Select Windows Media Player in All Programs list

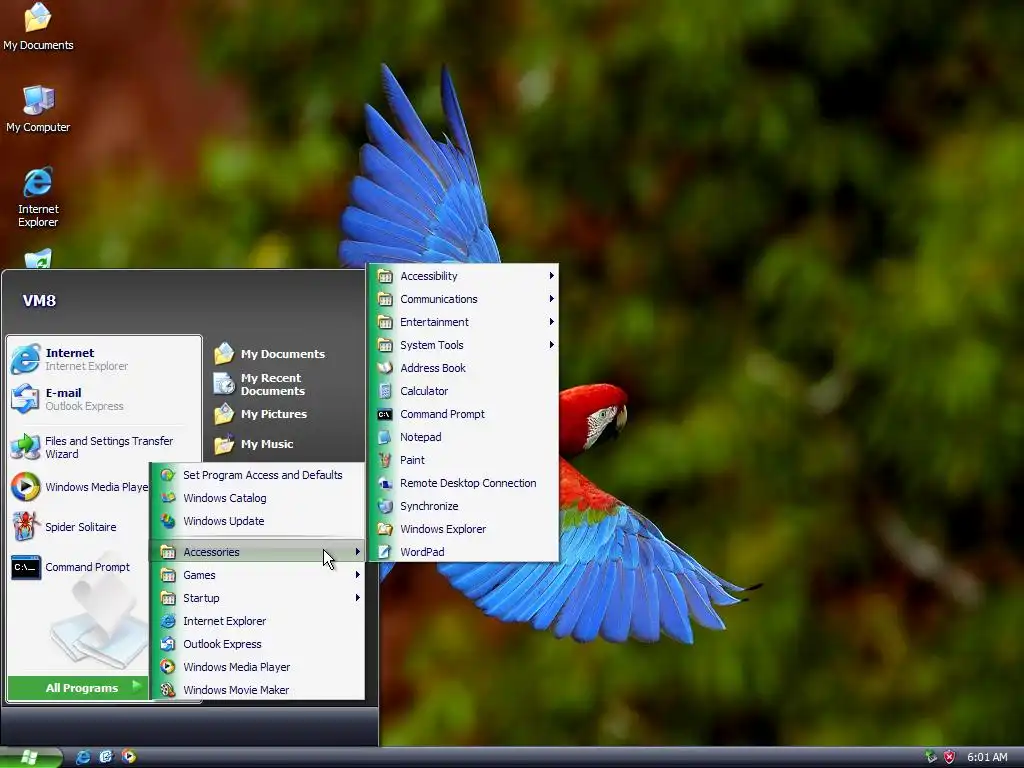coord(257,667)
